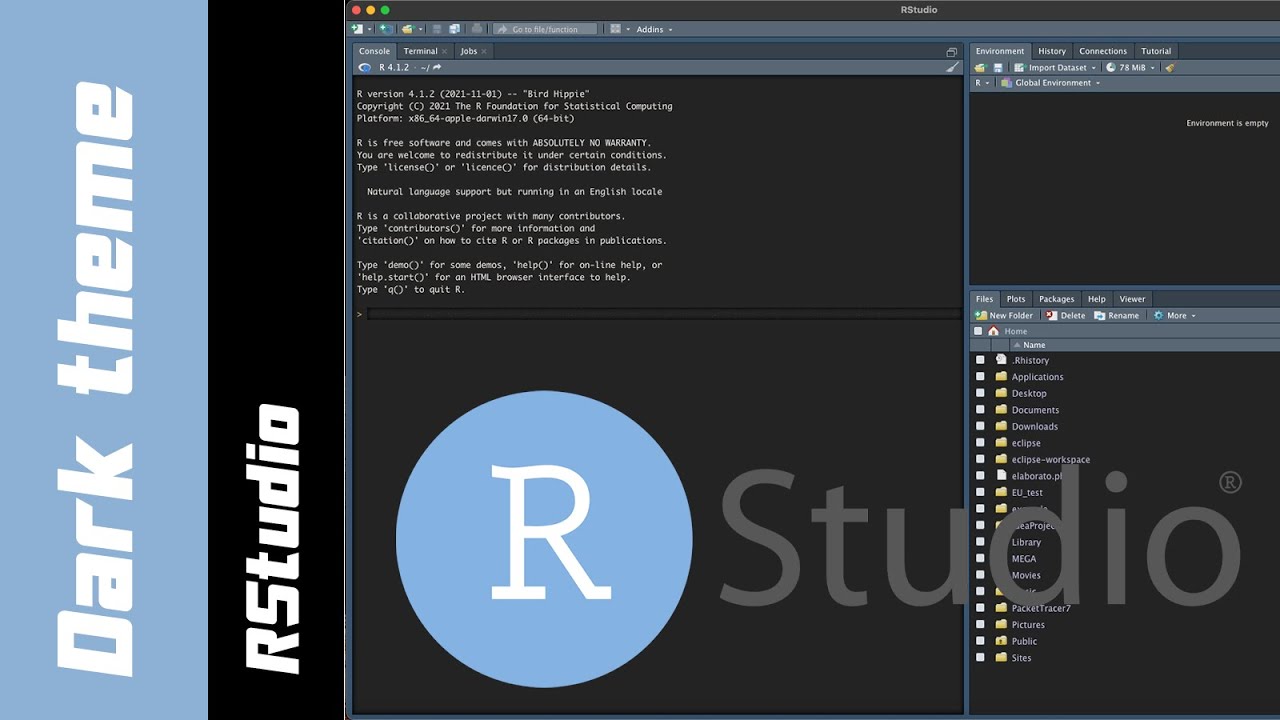The width and height of the screenshot is (1280, 720).
Task: Switch to the Tutorial tab
Action: (x=1156, y=51)
